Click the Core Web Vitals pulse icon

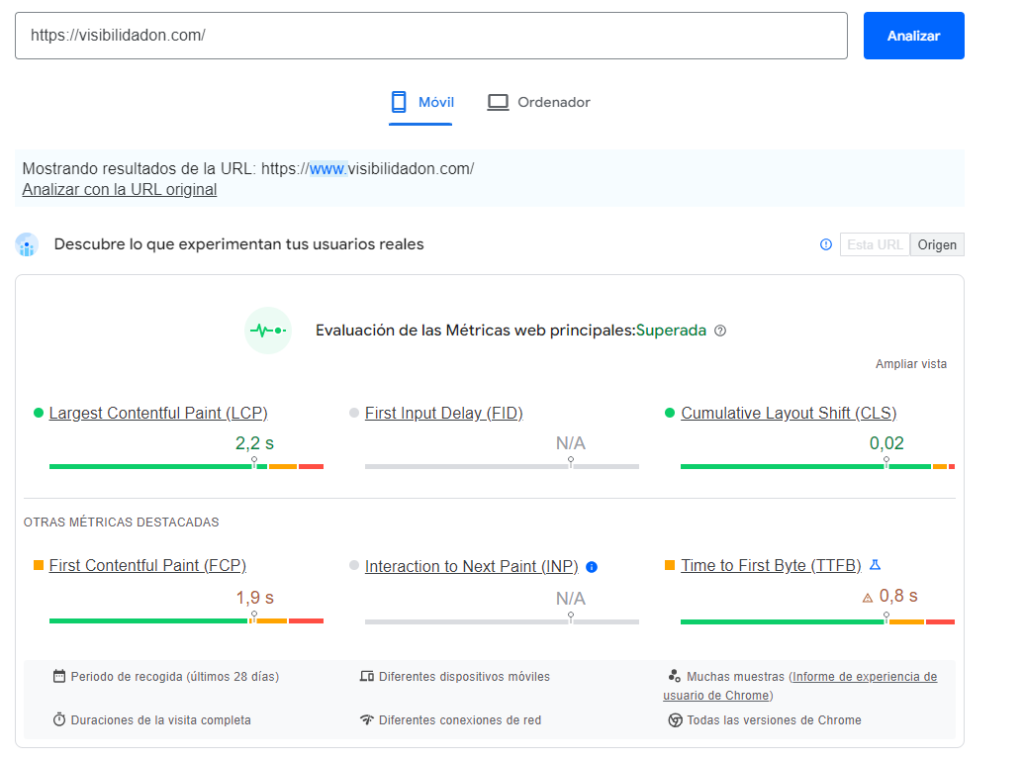tap(268, 331)
